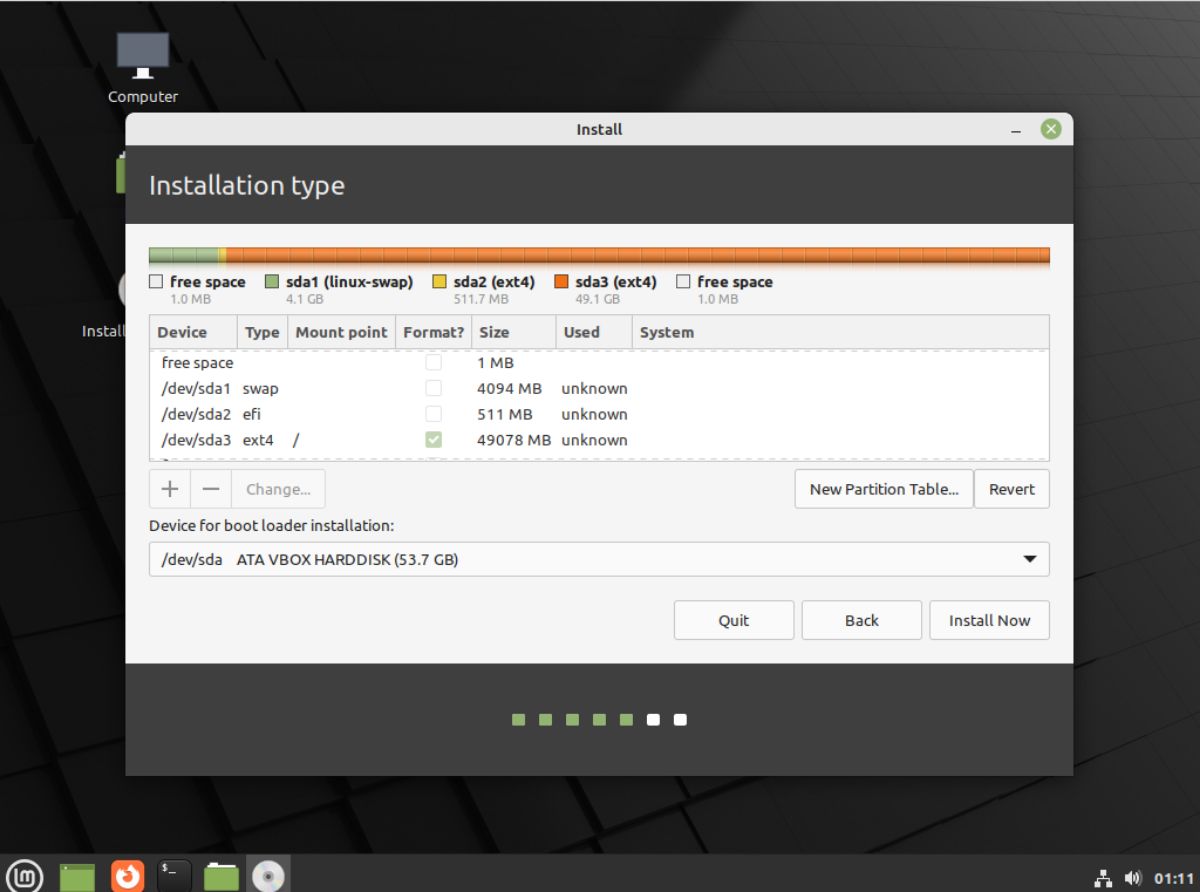Click New Partition Table...
This screenshot has width=1200, height=892.
883,489
